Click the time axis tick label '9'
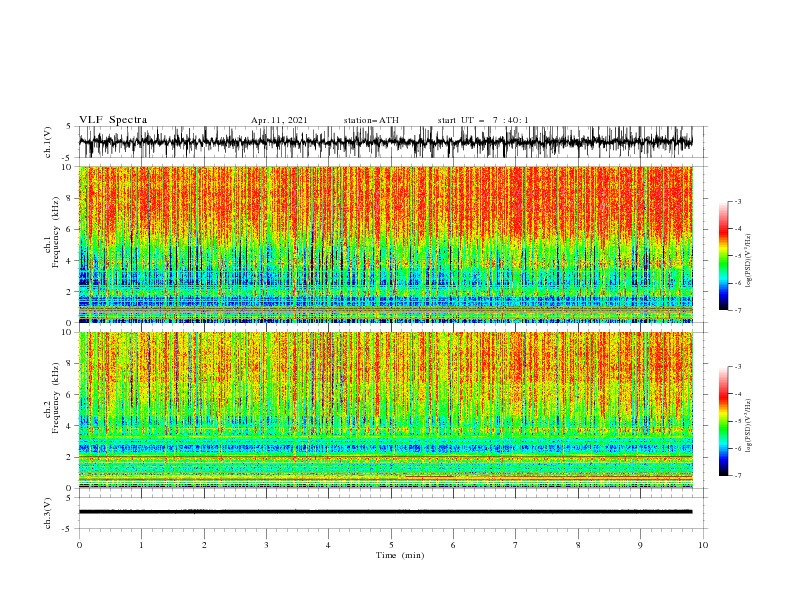Screen dimensions: 792x612 [640, 545]
